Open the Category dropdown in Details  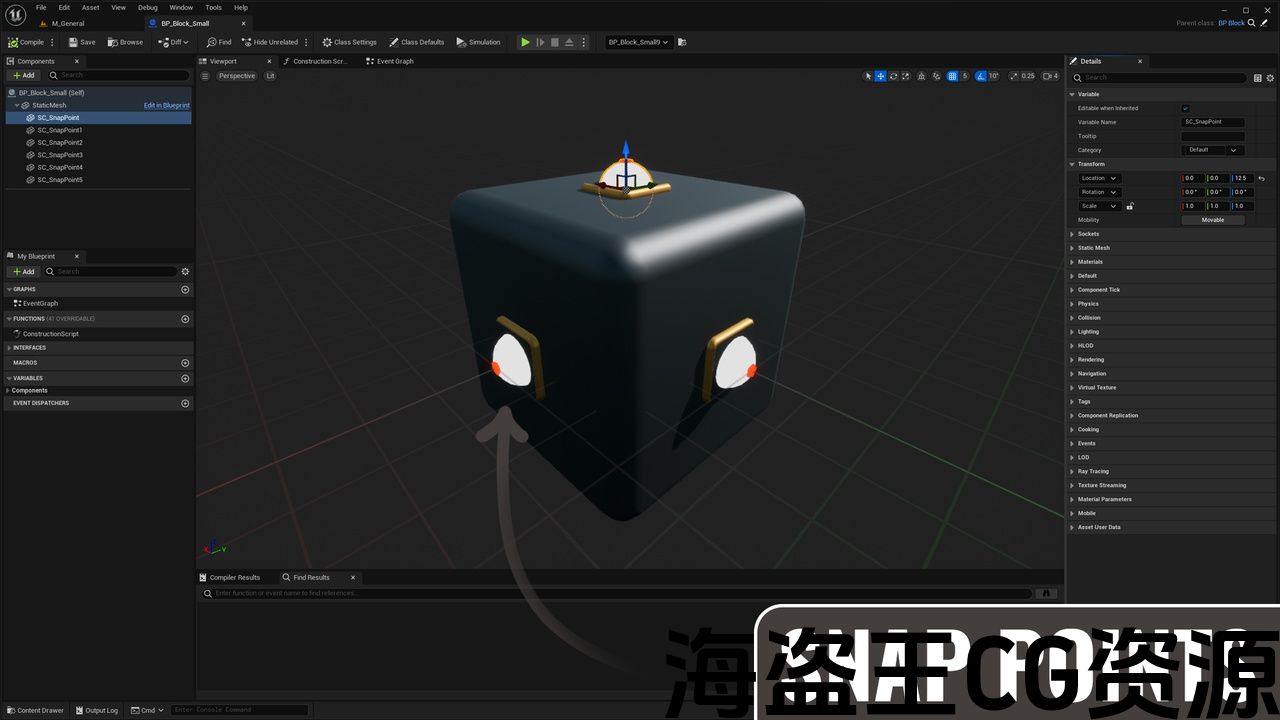[x=1213, y=150]
